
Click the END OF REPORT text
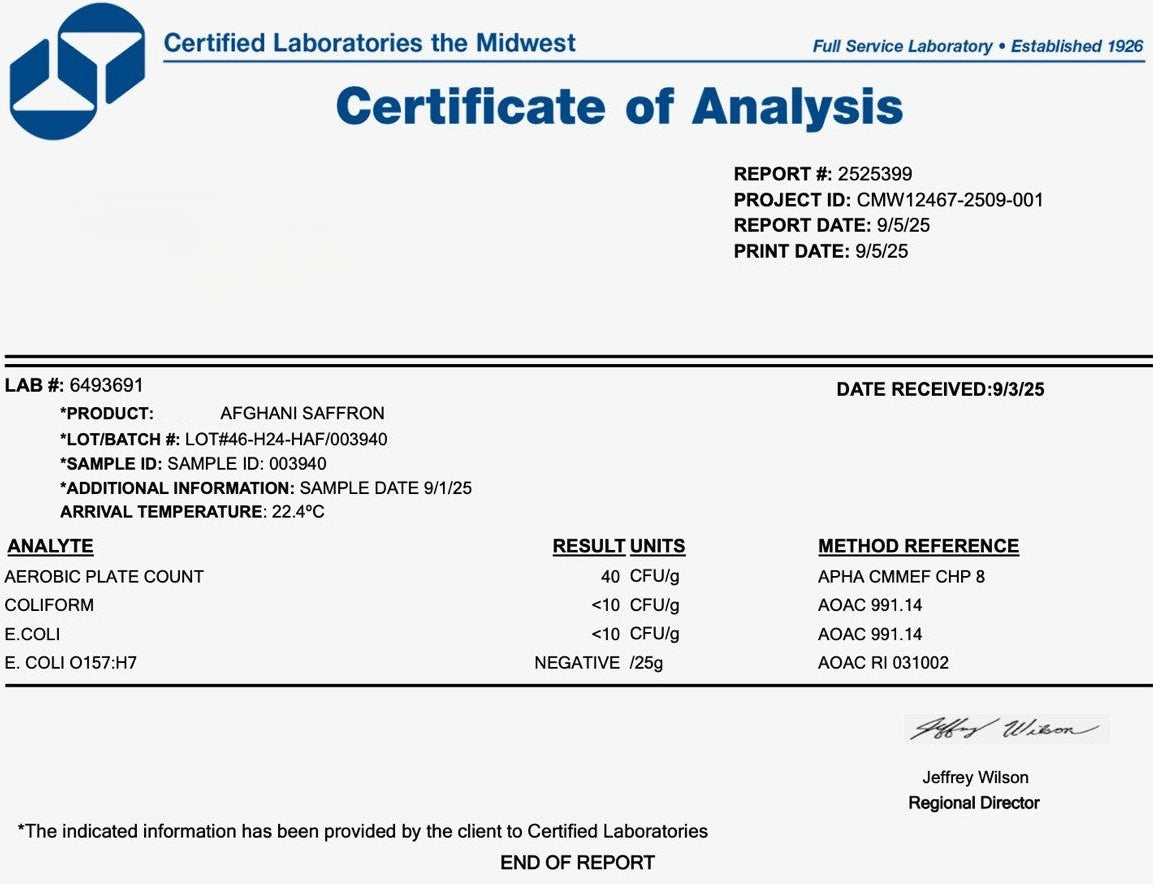coord(577,863)
